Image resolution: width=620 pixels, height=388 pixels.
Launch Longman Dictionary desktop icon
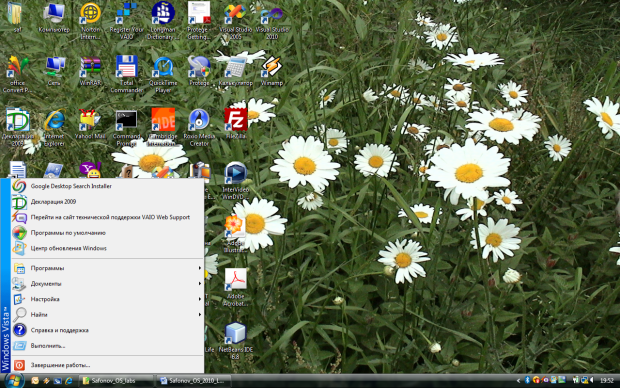click(163, 20)
